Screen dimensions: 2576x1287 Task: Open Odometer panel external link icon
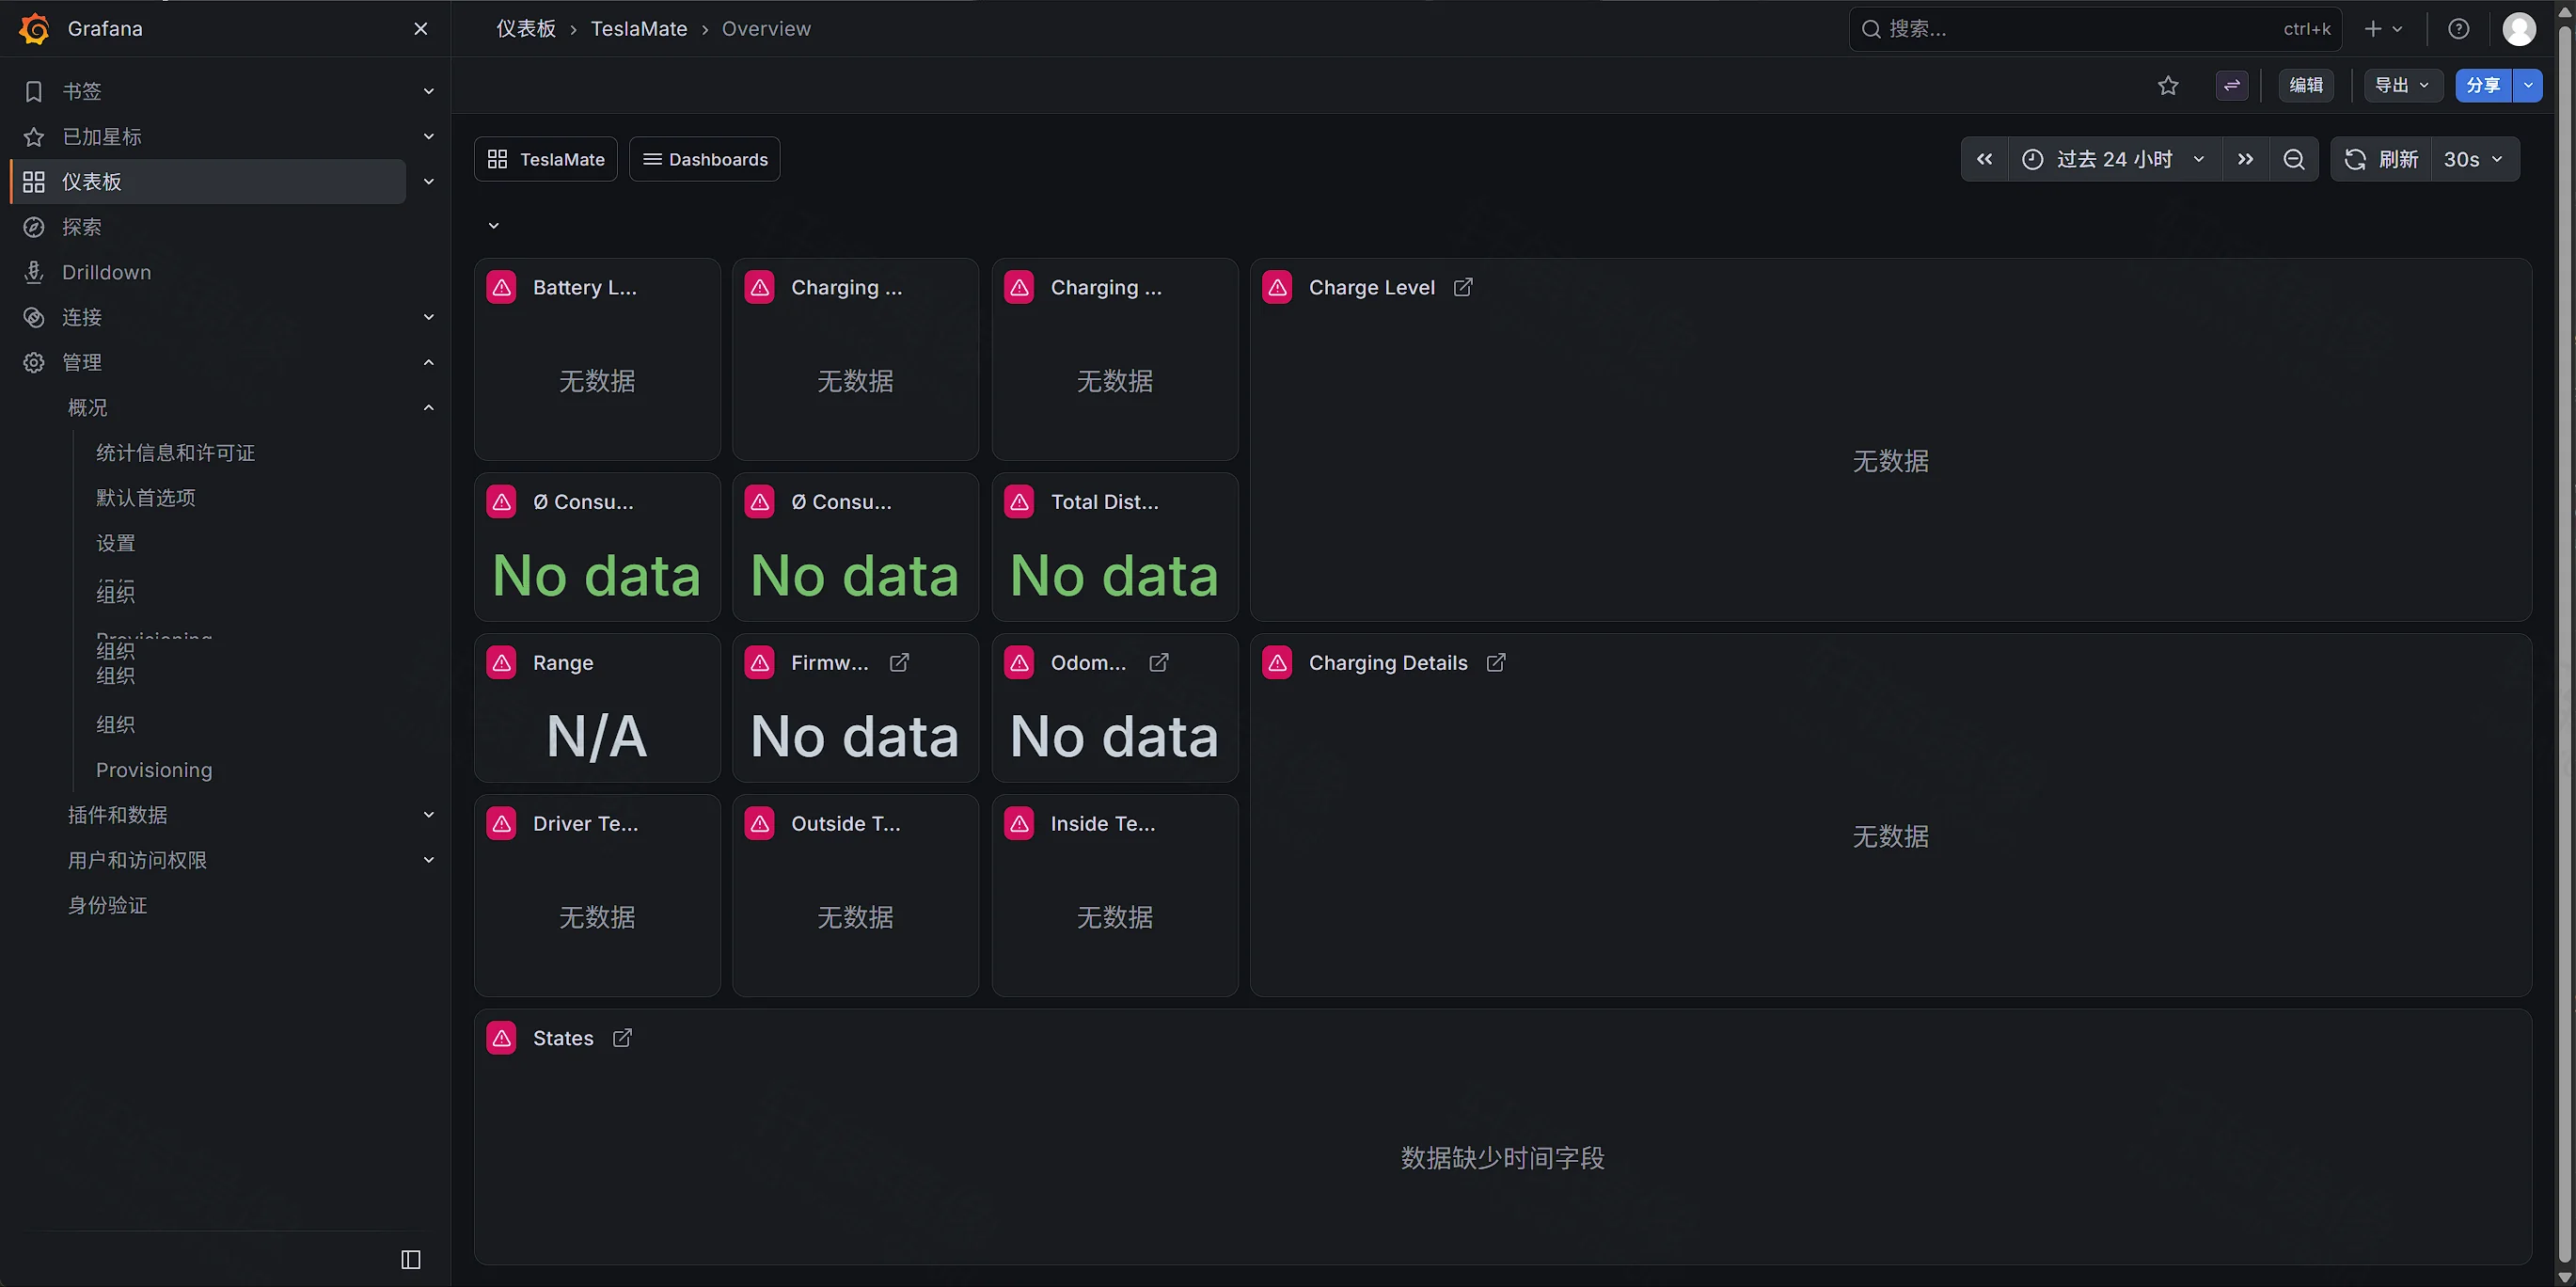click(1159, 663)
